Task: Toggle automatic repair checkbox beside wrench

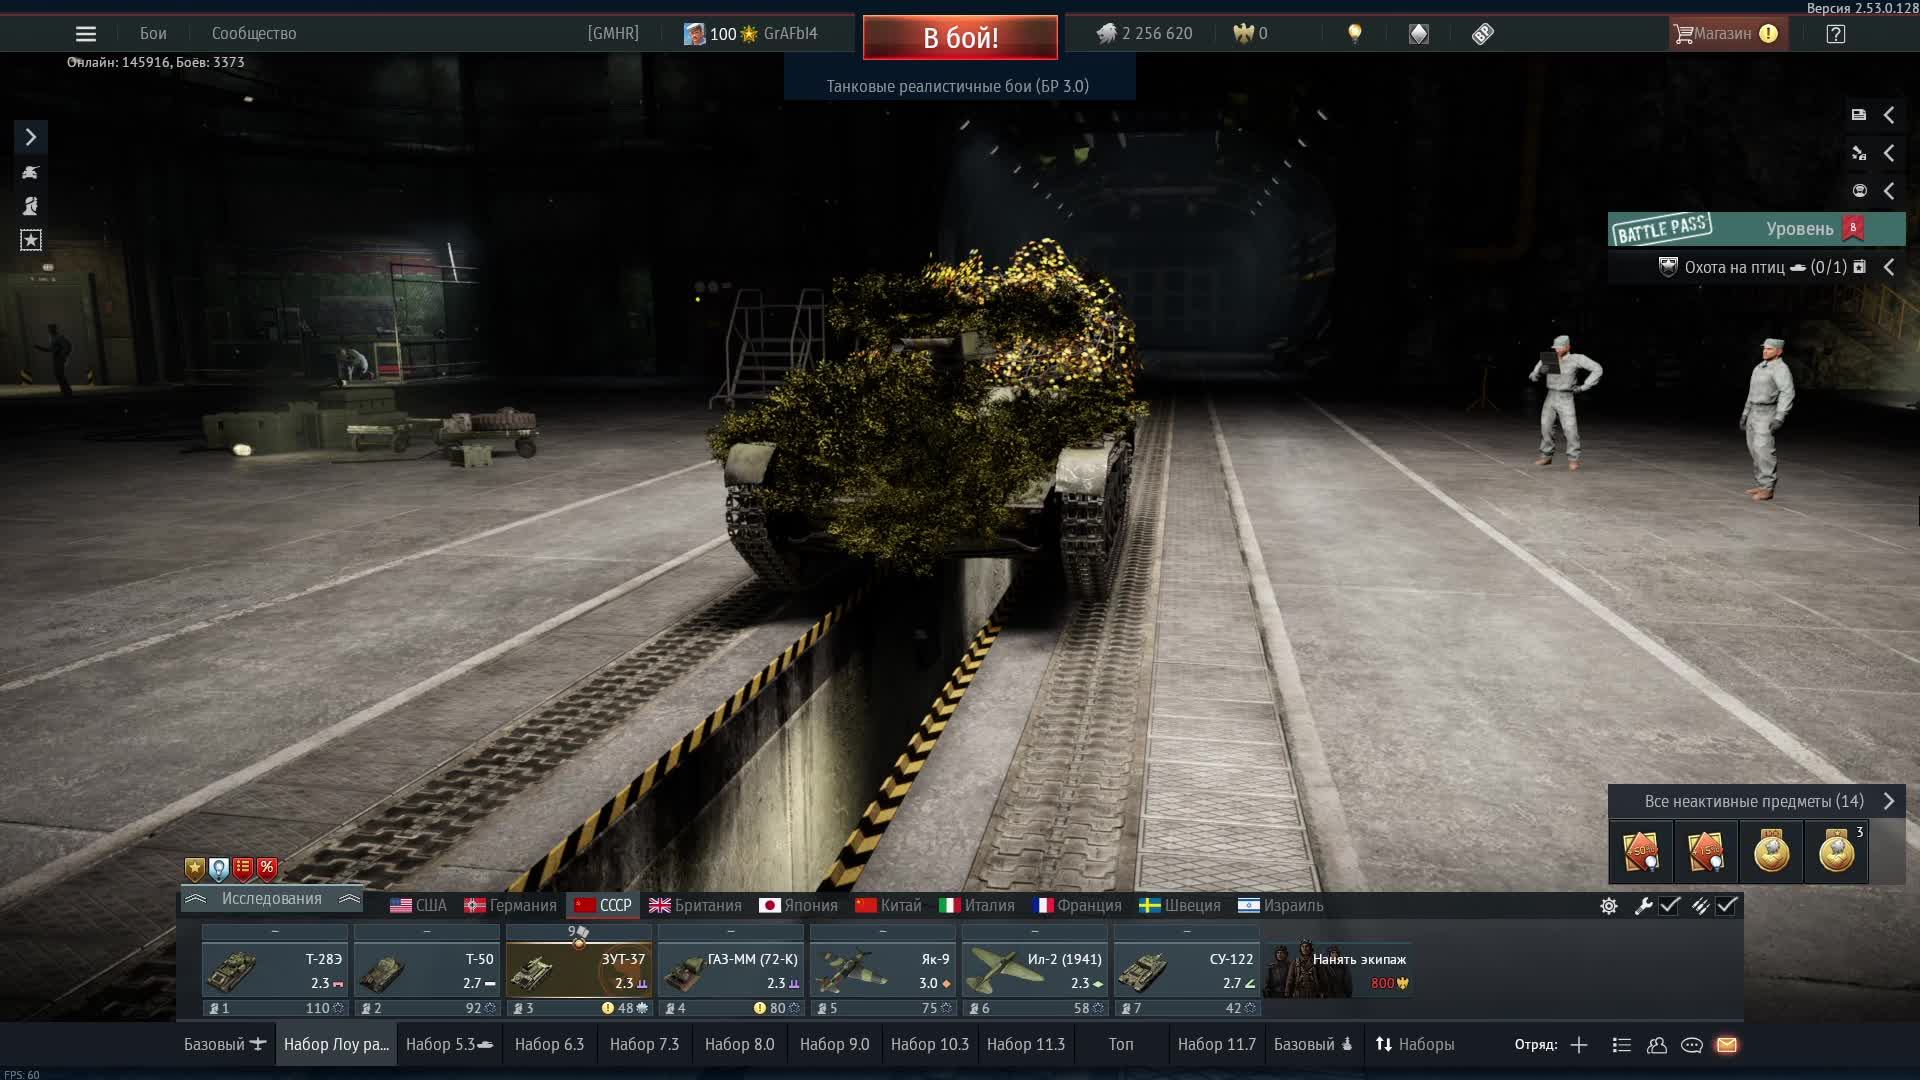Action: (x=1669, y=906)
